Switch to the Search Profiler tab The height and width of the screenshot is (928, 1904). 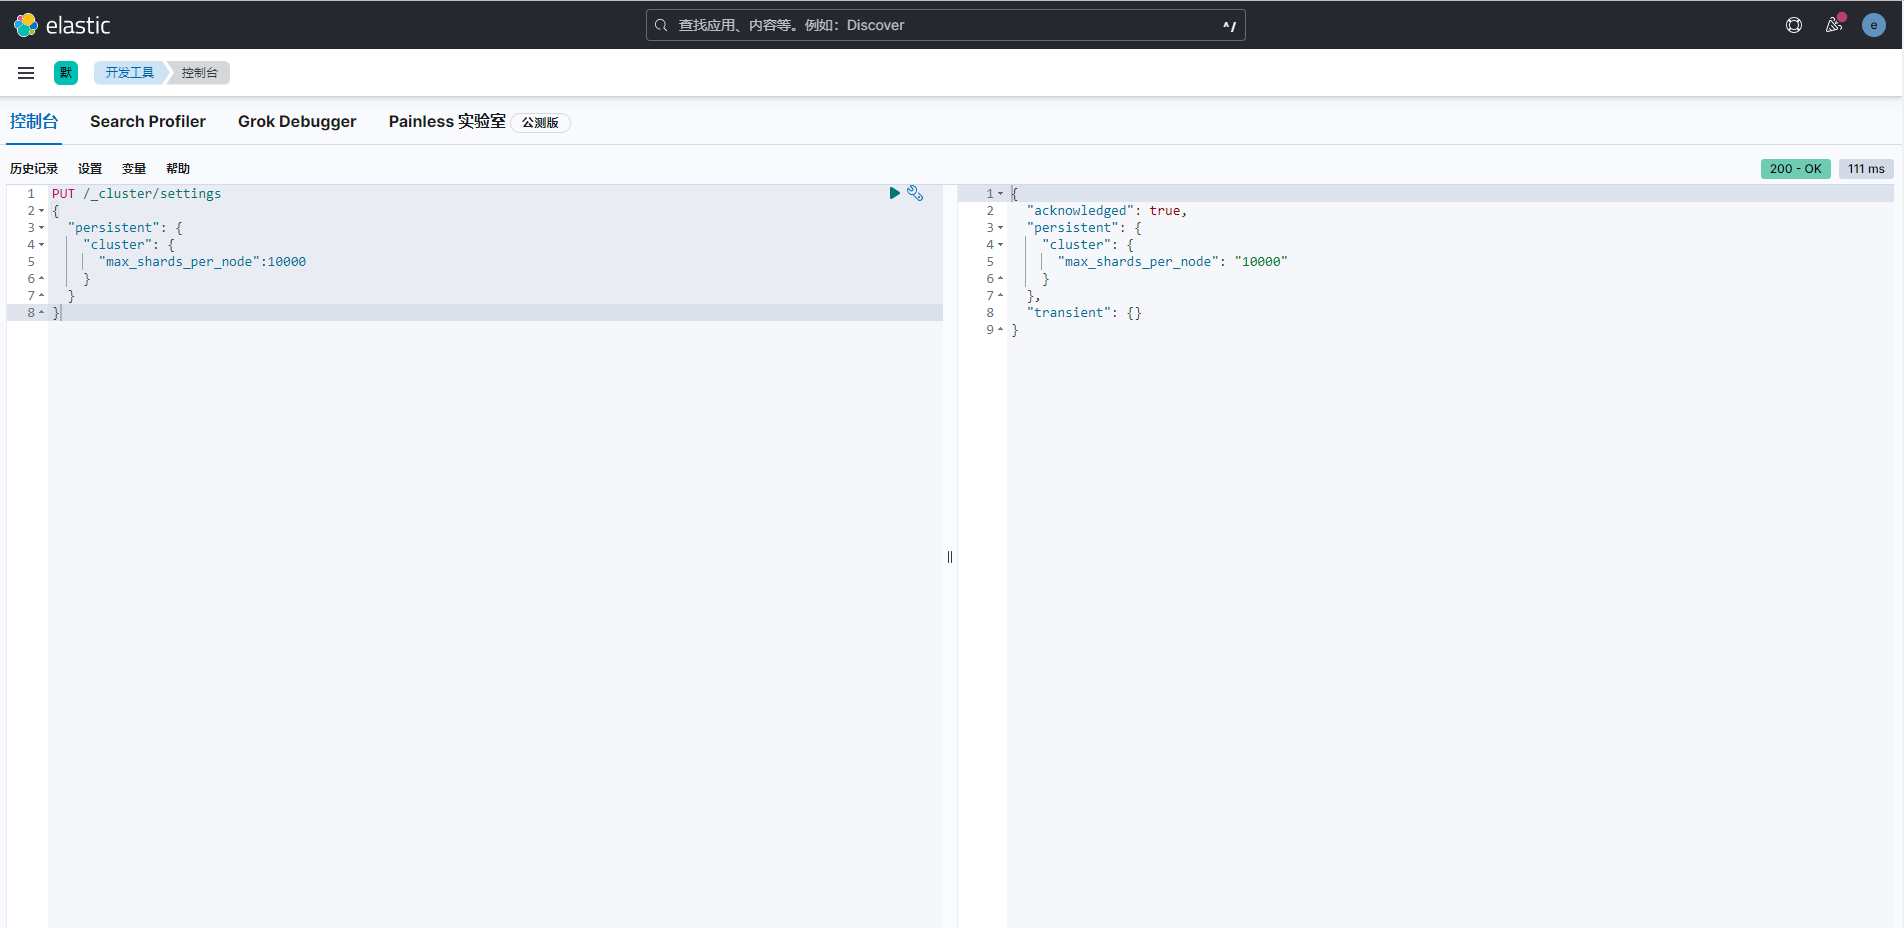(x=148, y=121)
